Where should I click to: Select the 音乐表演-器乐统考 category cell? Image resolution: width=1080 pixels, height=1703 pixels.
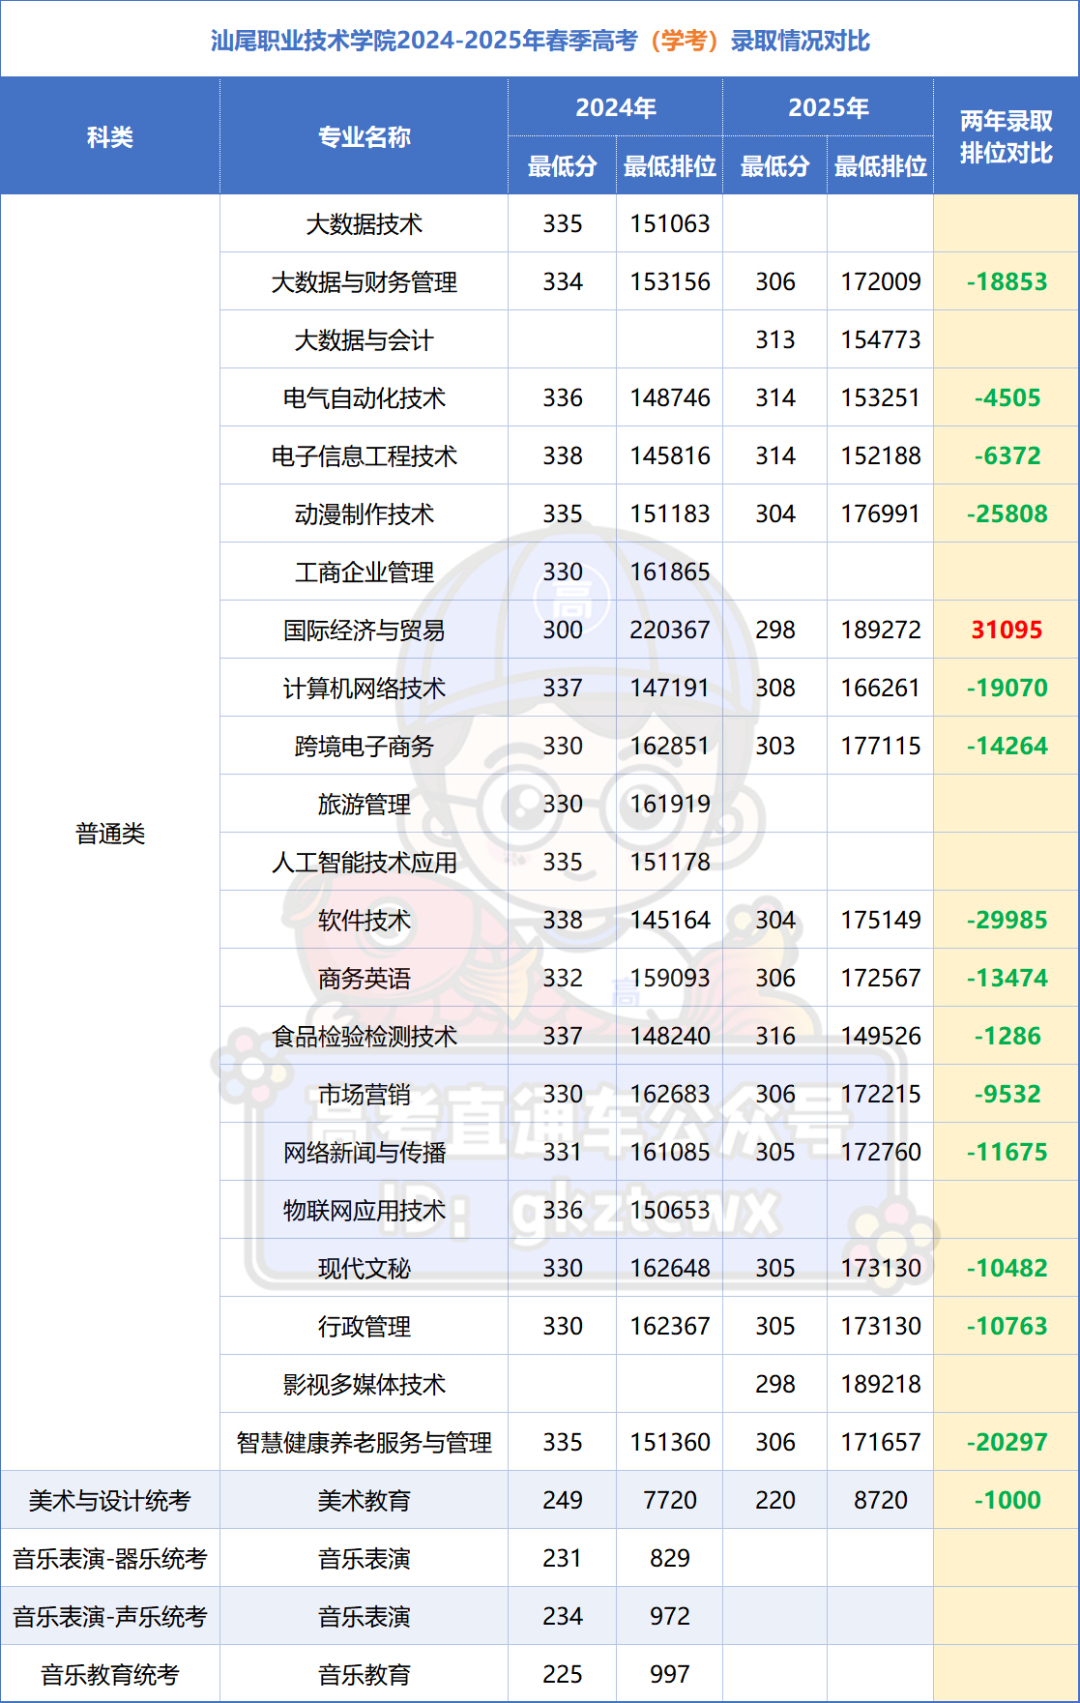[110, 1558]
